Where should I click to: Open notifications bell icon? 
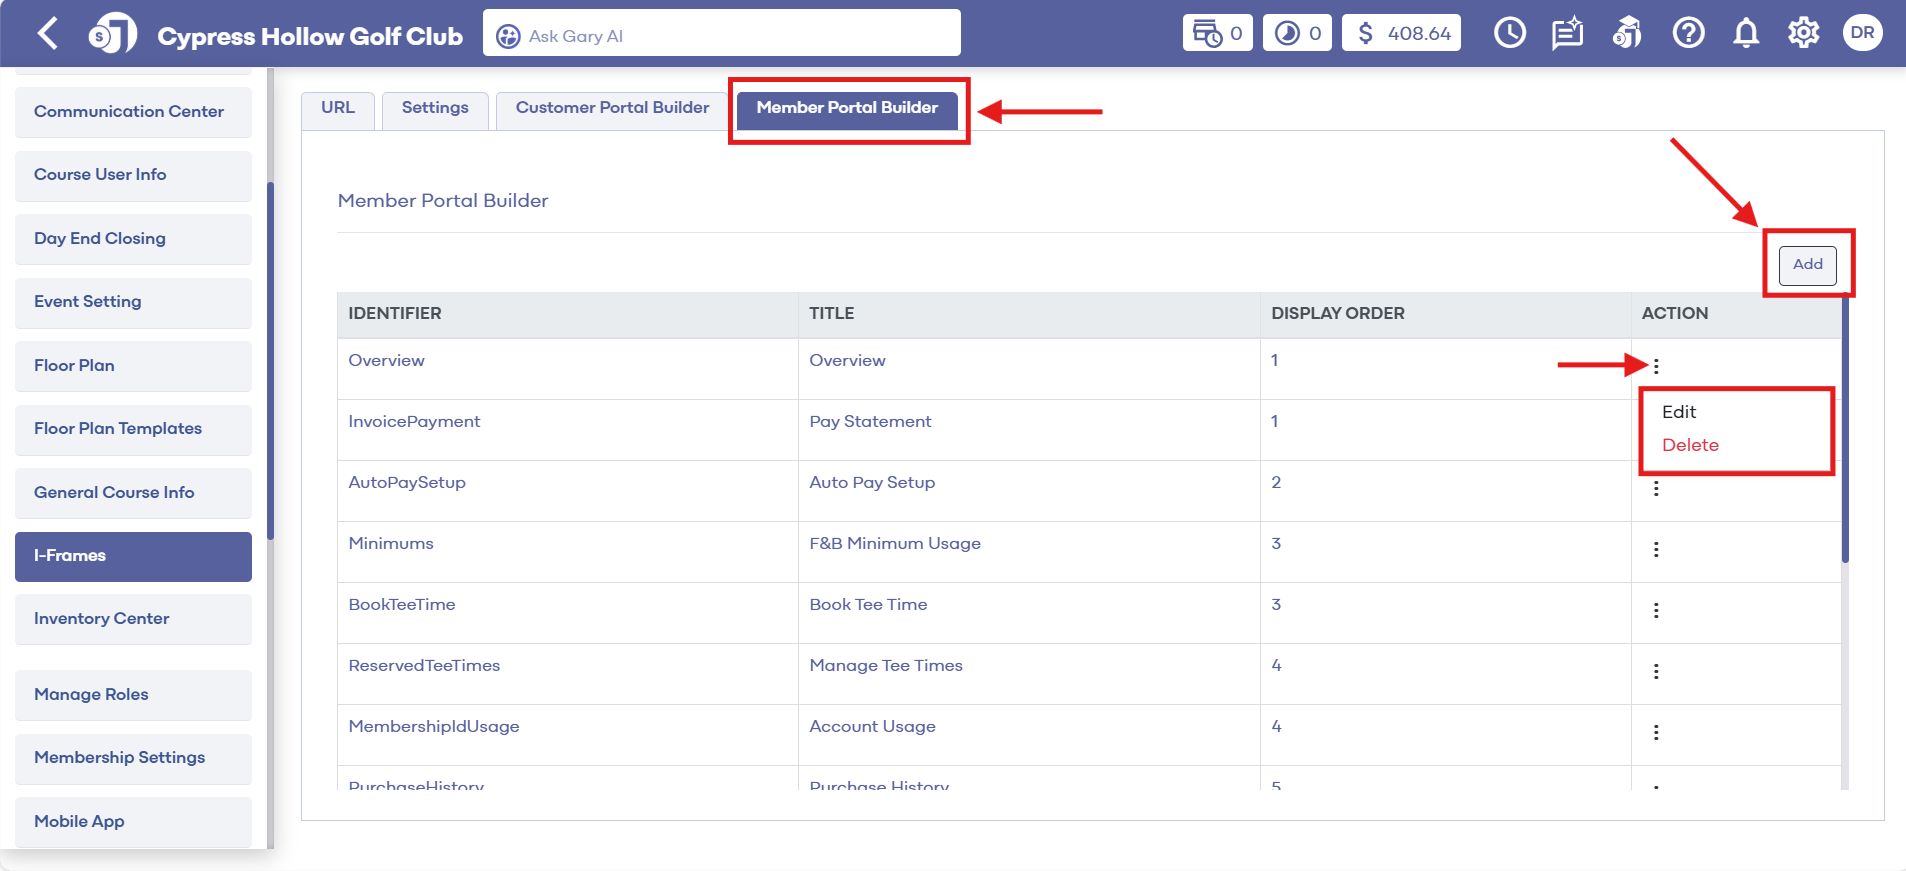pyautogui.click(x=1746, y=34)
